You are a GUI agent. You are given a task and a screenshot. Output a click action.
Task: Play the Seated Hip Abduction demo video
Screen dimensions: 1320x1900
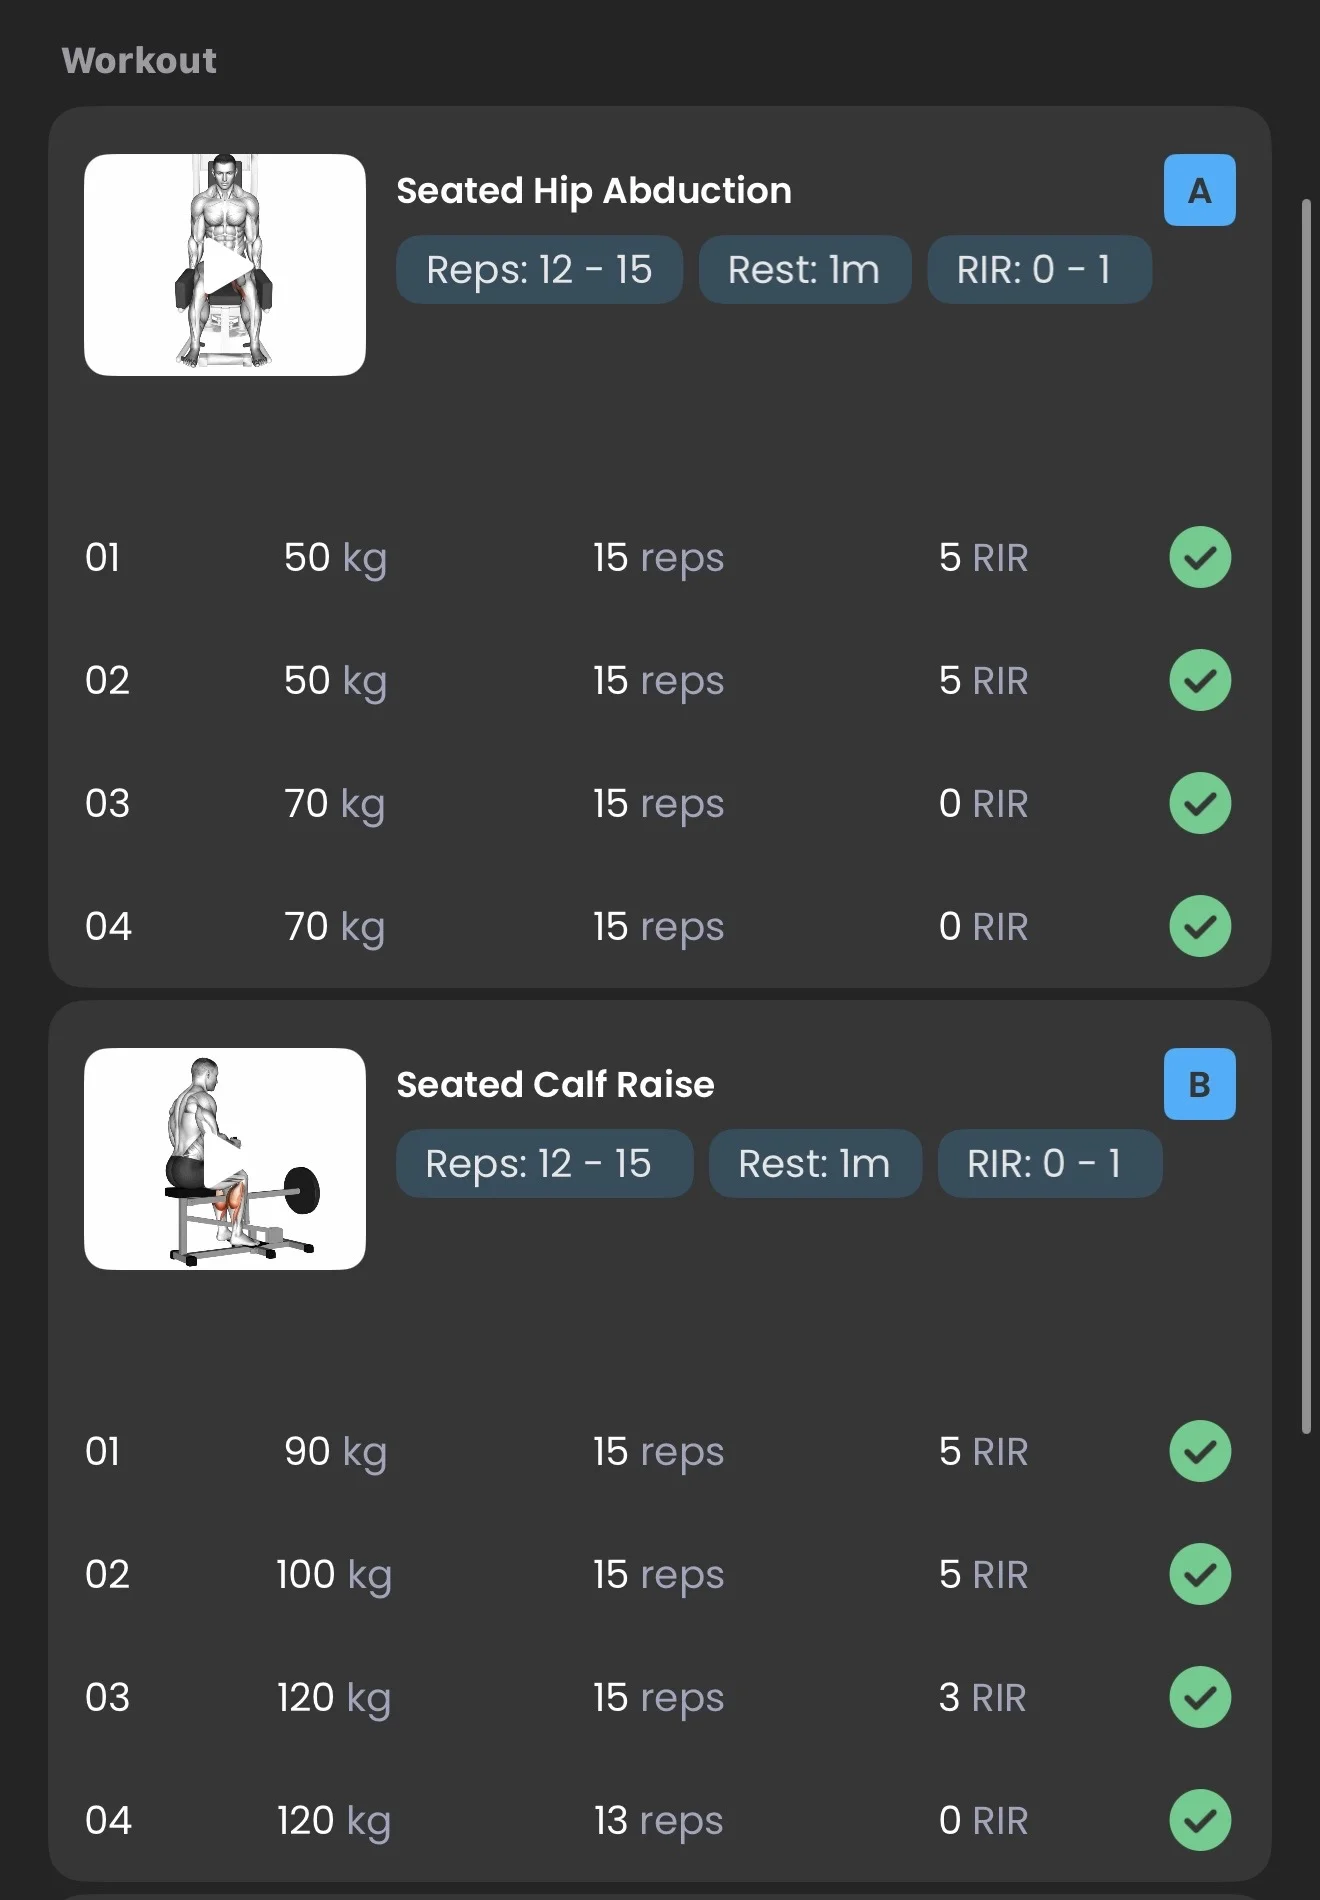coord(225,265)
